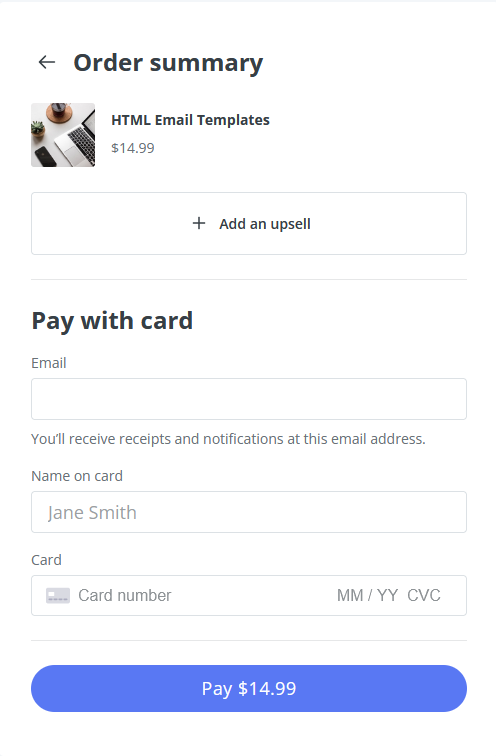Click the plus icon beside Add an upsell
This screenshot has height=756, width=496.
coord(199,223)
